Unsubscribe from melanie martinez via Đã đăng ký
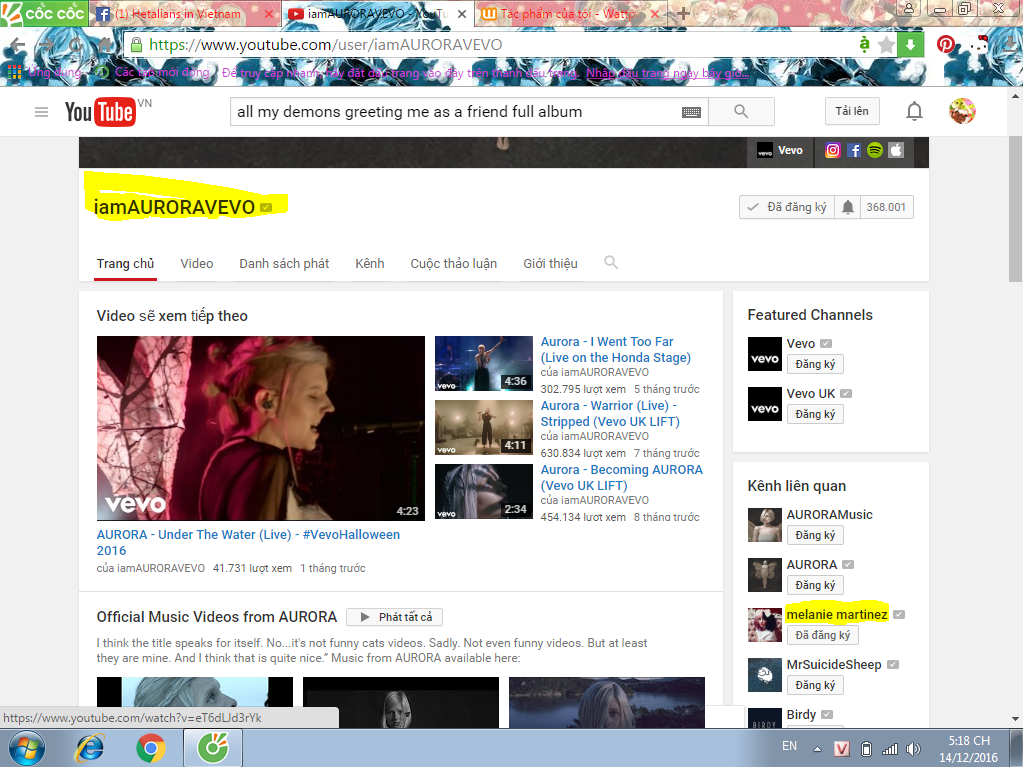This screenshot has width=1023, height=767. [x=815, y=635]
